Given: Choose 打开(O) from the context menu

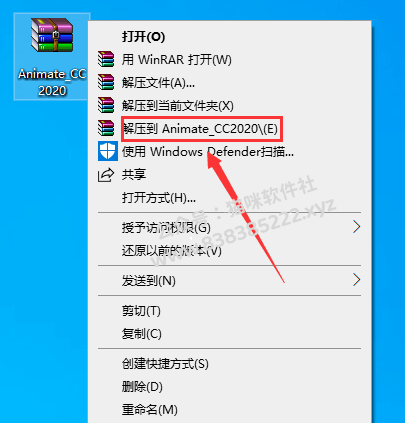Looking at the screenshot, I should [143, 37].
